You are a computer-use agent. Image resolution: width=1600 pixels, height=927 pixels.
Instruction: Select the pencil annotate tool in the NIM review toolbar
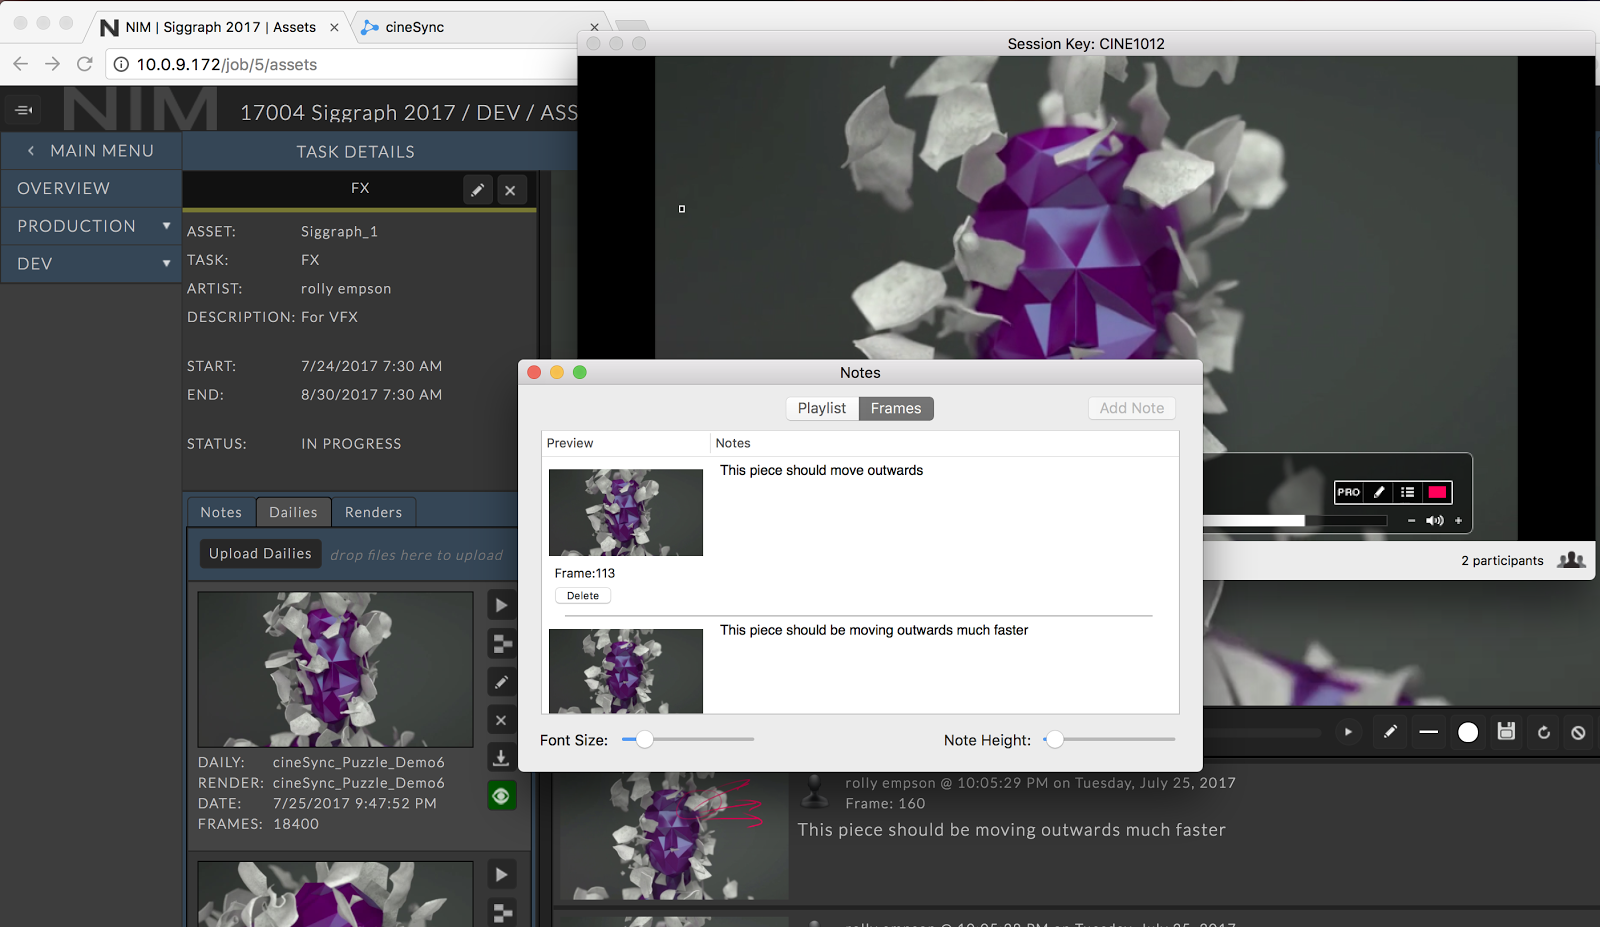[x=1390, y=732]
